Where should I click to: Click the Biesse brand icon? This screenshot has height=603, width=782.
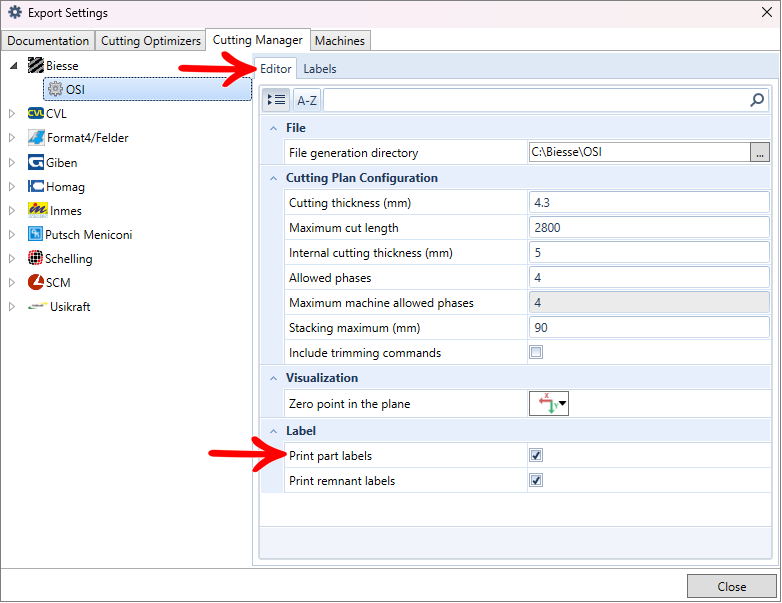point(36,65)
